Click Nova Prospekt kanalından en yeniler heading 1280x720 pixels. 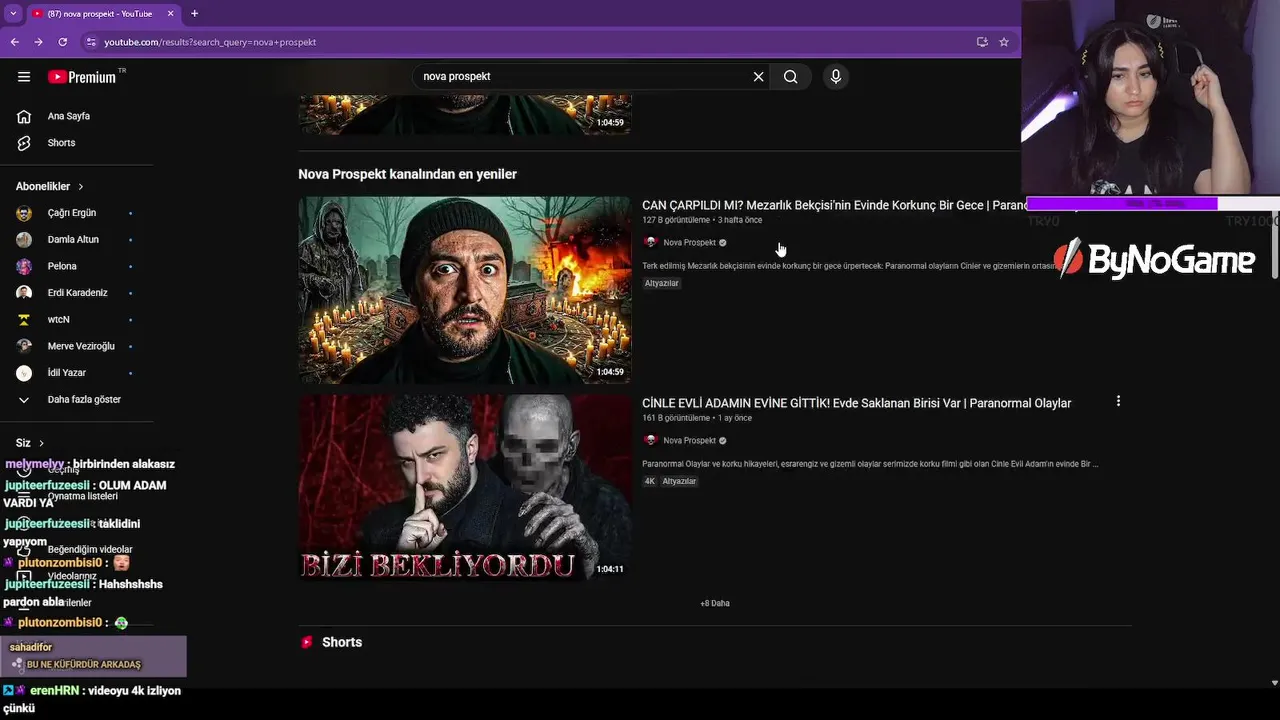click(407, 174)
